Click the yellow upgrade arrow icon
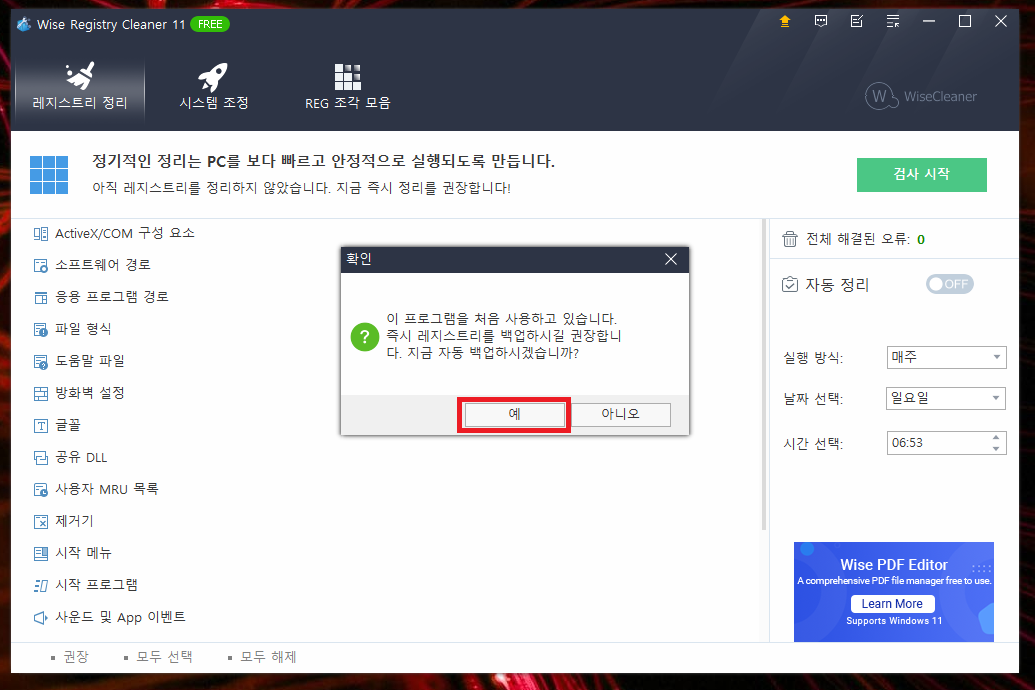Viewport: 1035px width, 690px height. click(x=785, y=20)
